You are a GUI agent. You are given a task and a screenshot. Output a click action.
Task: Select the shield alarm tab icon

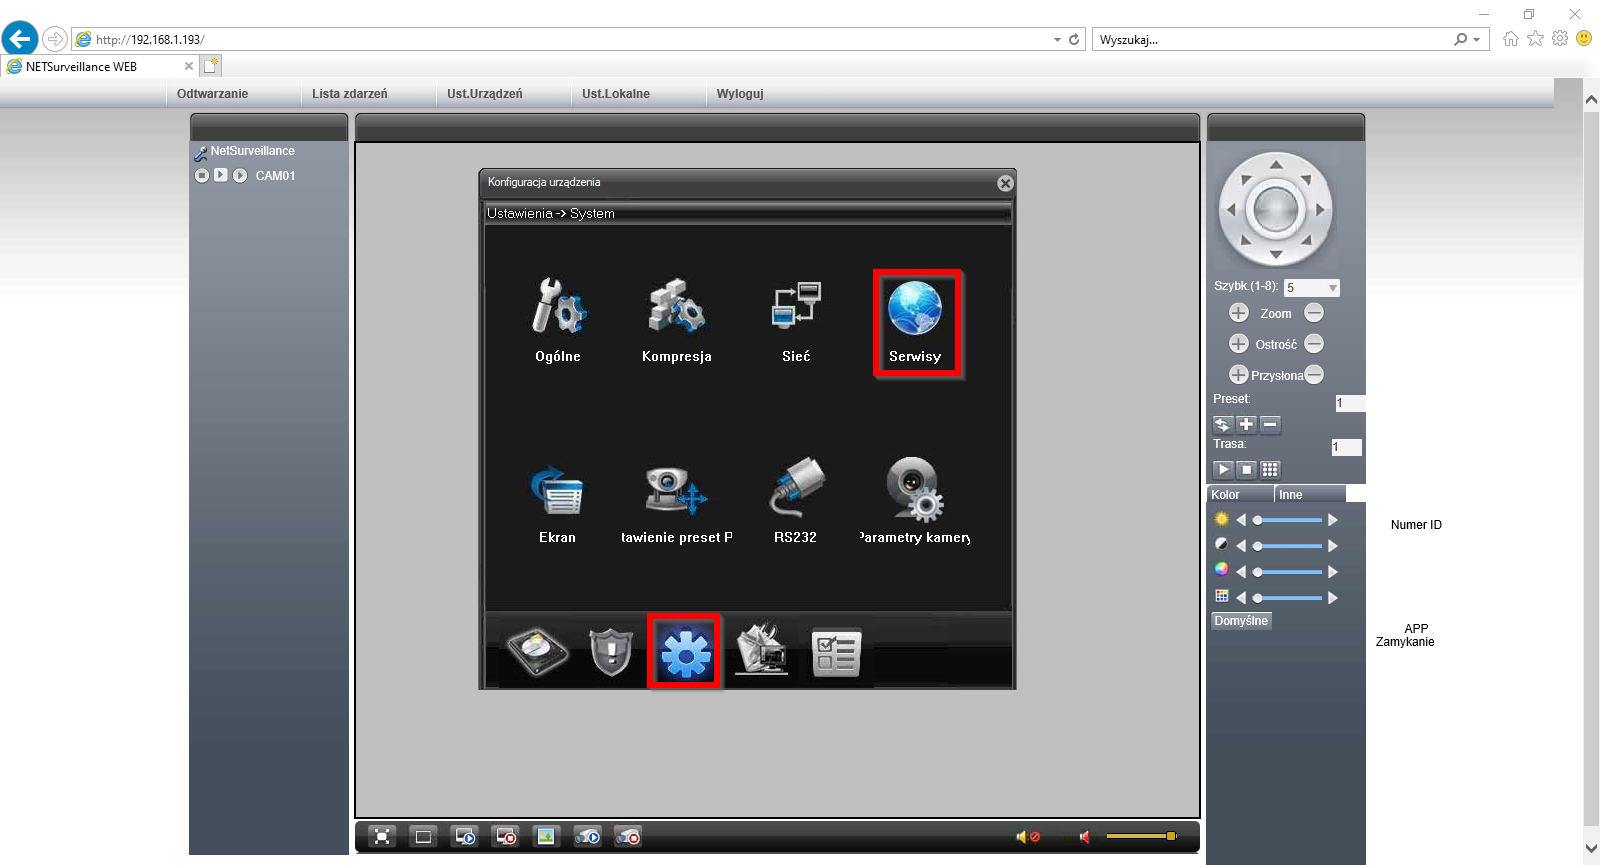tap(610, 652)
